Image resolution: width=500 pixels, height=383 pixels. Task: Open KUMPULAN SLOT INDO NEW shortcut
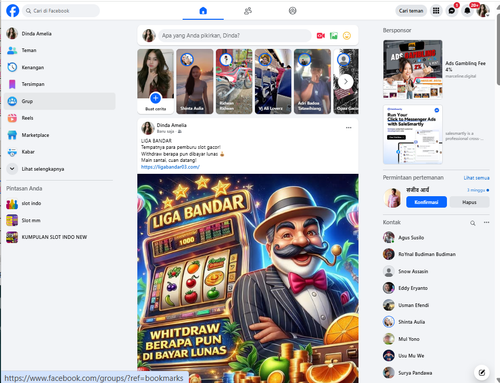click(x=60, y=237)
